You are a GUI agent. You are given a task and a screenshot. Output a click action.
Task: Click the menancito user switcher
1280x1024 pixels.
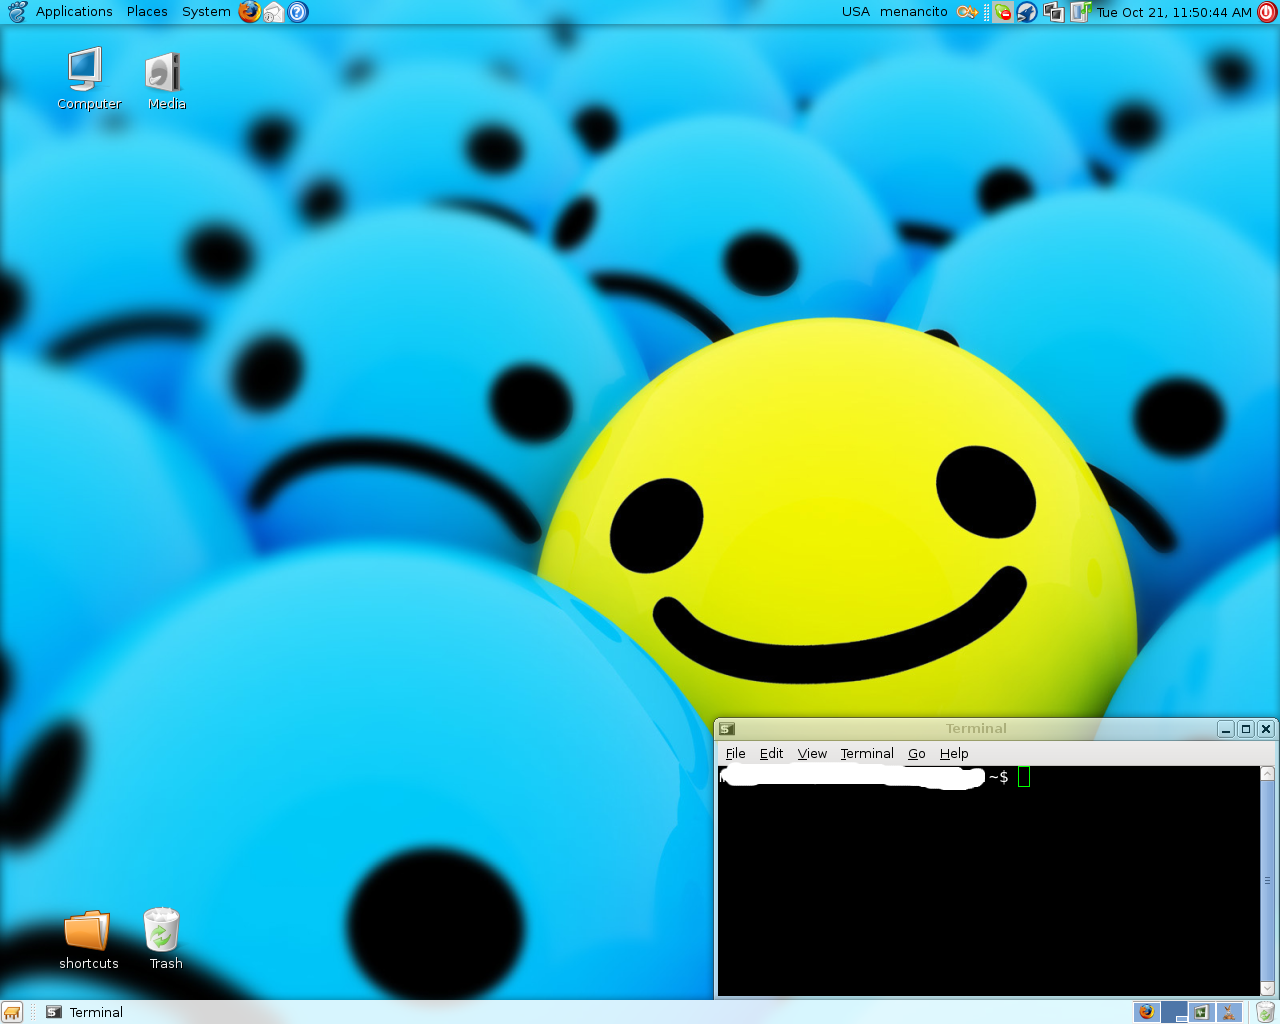(914, 12)
